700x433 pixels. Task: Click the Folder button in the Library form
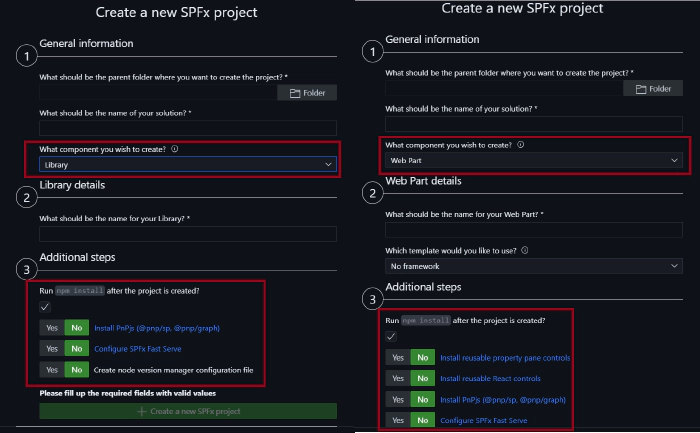307,93
